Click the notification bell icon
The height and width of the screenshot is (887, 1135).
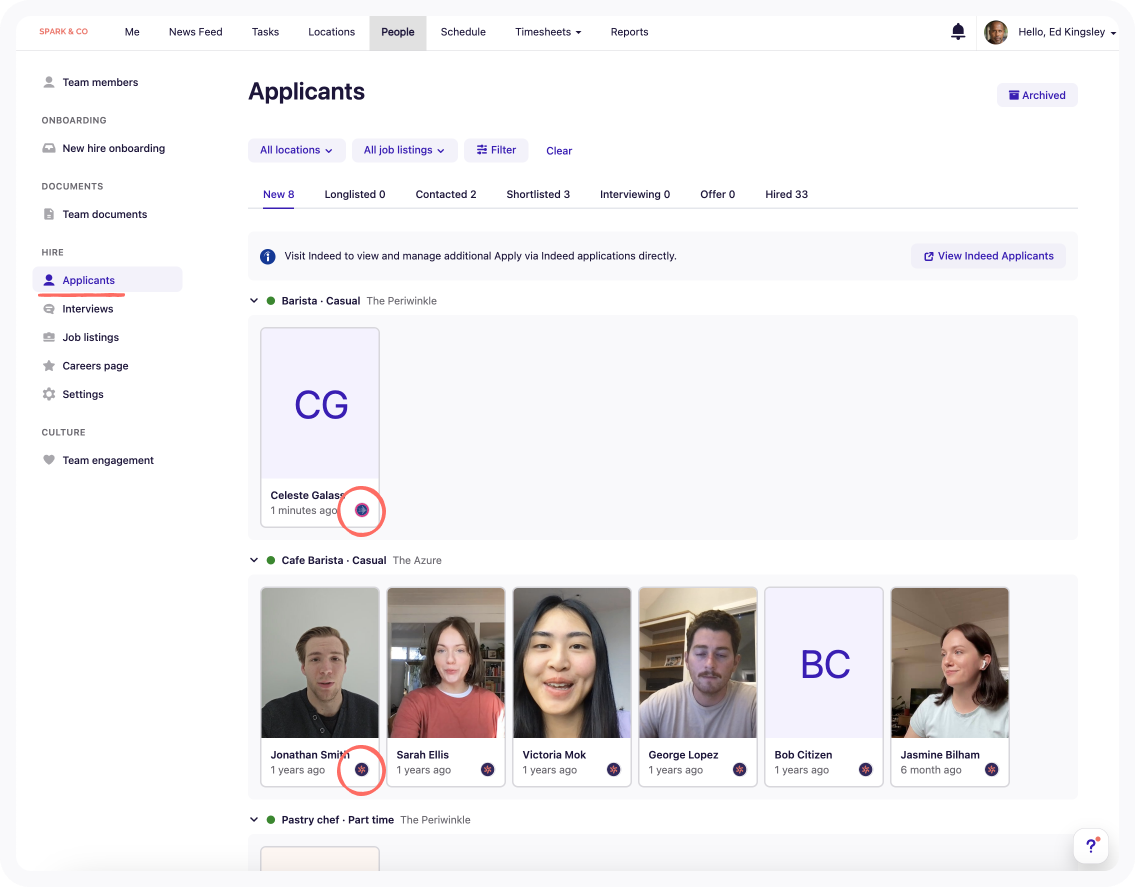tap(958, 31)
